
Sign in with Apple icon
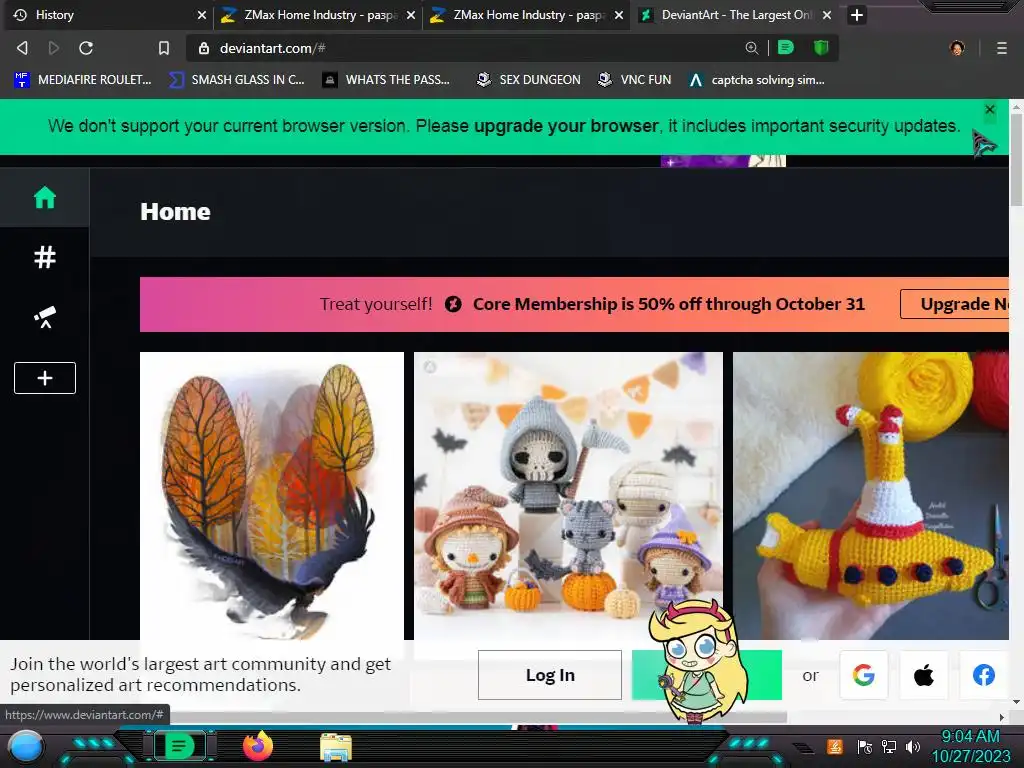(x=923, y=675)
